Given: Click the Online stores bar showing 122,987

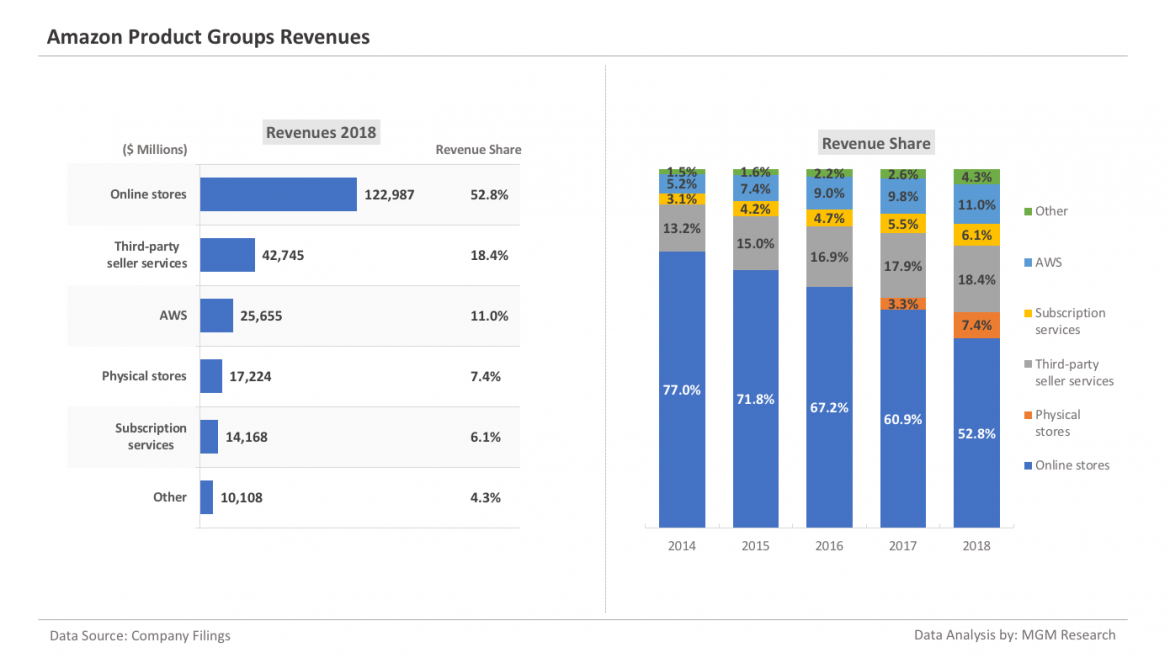Looking at the screenshot, I should pos(278,194).
